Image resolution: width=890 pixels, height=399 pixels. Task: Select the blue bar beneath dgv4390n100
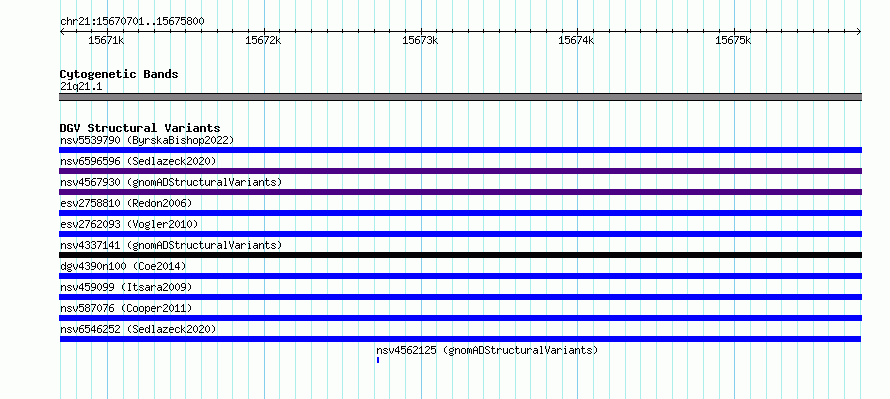tap(460, 276)
